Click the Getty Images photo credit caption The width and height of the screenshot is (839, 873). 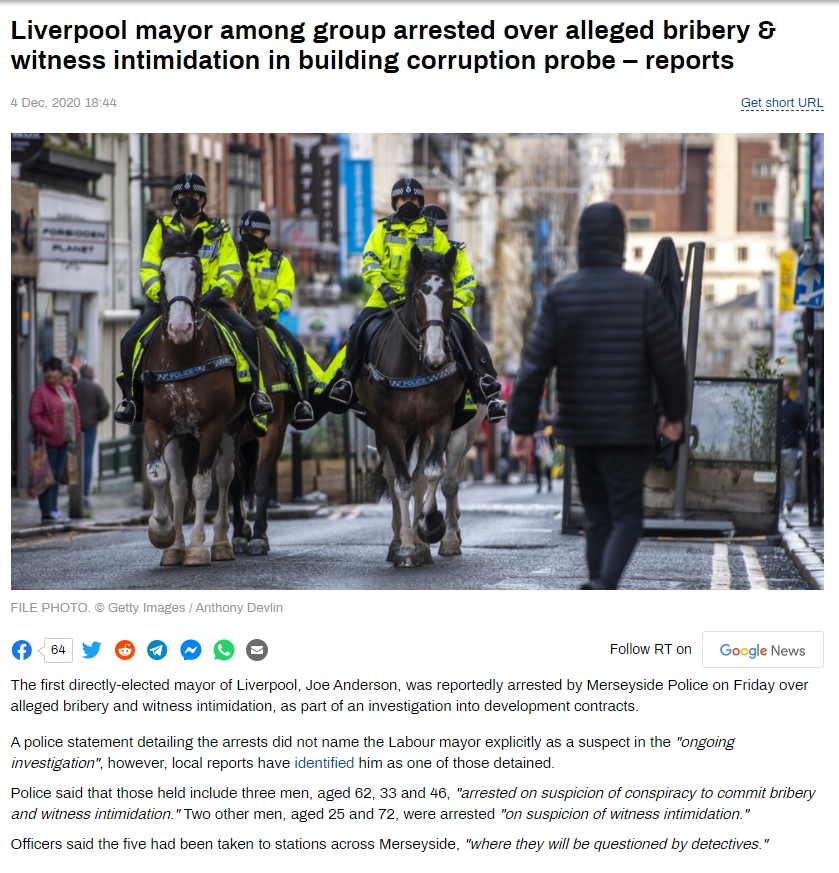pos(147,607)
